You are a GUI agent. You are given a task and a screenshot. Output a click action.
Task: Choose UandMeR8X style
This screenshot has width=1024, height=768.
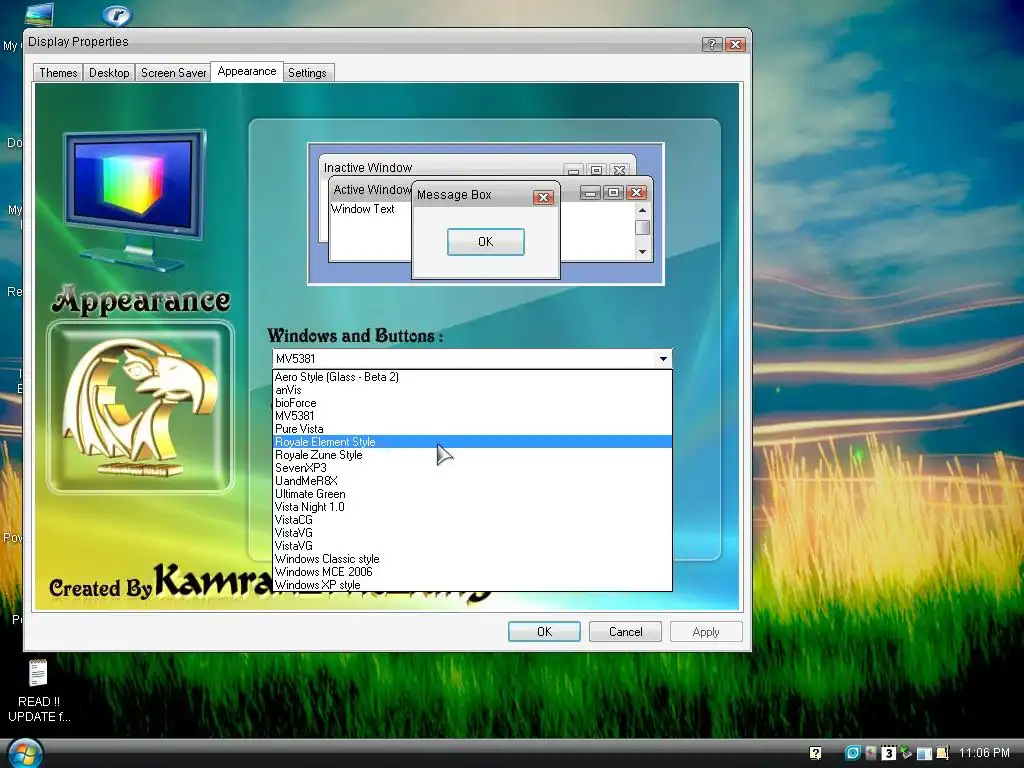coord(472,481)
